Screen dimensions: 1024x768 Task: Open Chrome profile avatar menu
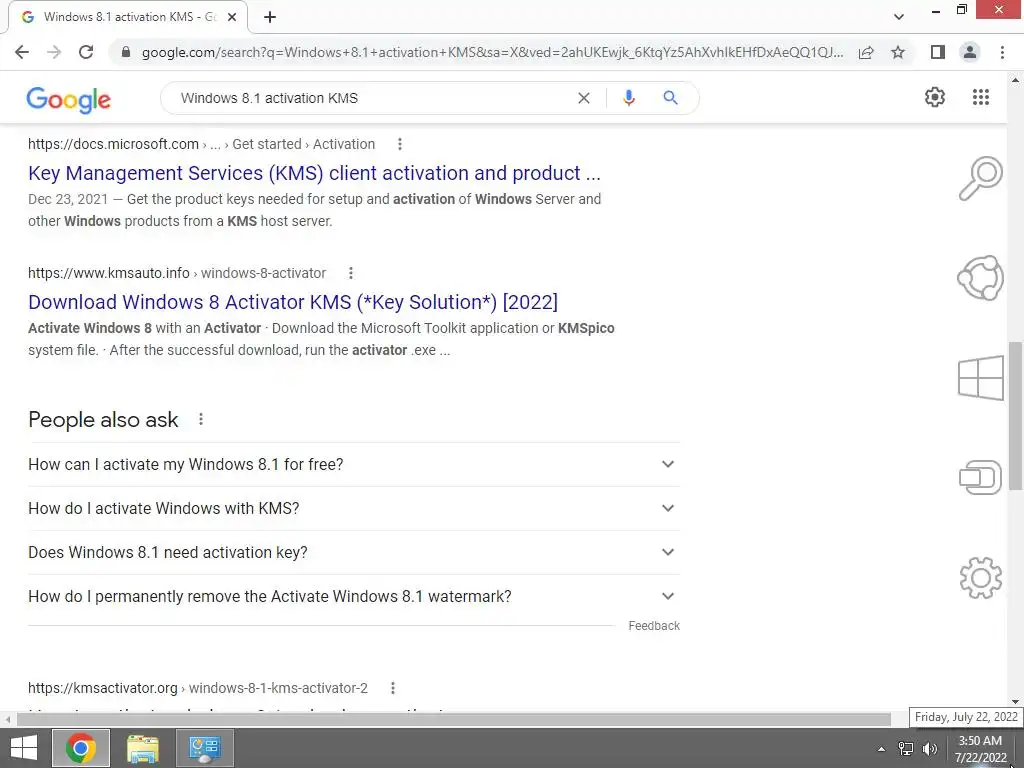click(970, 52)
